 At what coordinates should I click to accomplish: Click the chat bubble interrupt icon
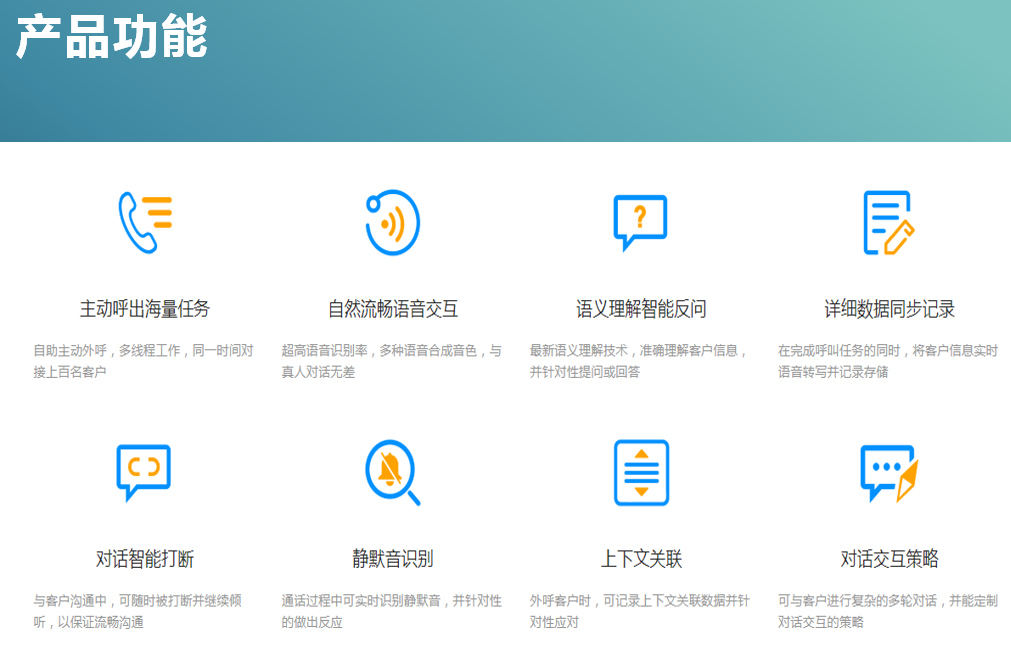point(144,473)
